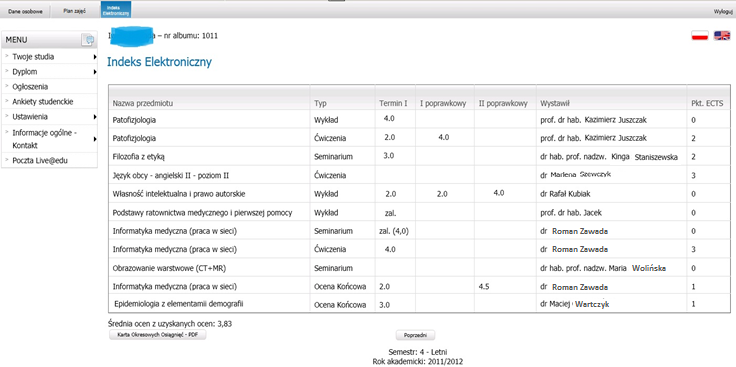The width and height of the screenshot is (736, 367).
Task: Click teacher dr Maciej Wartczyk
Action: click(575, 304)
